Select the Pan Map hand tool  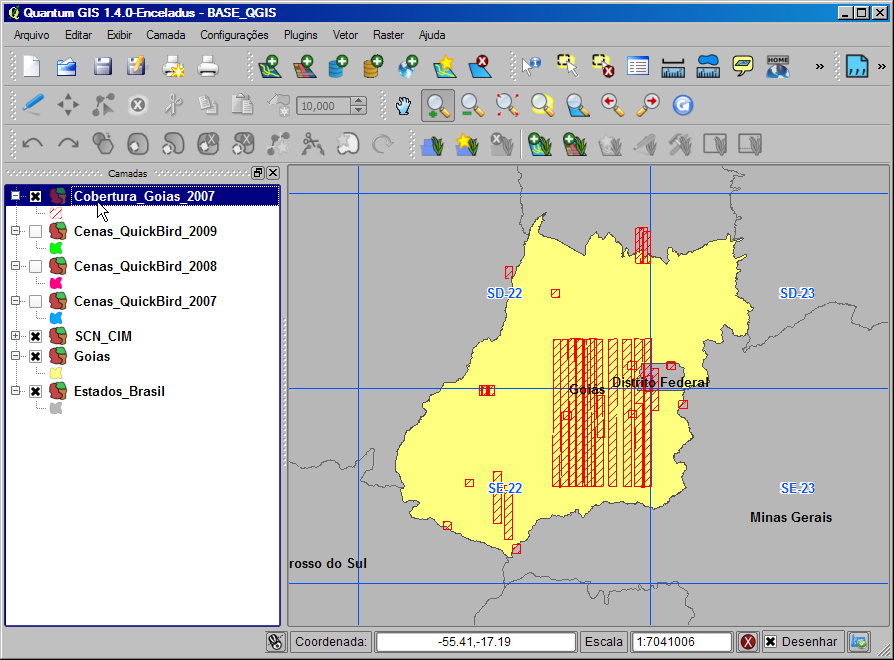(x=403, y=105)
